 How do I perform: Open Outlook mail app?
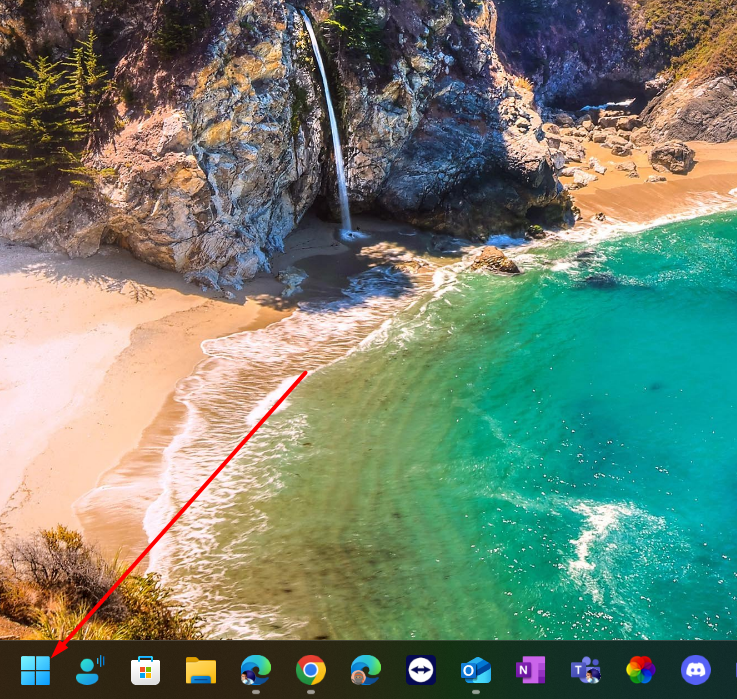pyautogui.click(x=476, y=670)
